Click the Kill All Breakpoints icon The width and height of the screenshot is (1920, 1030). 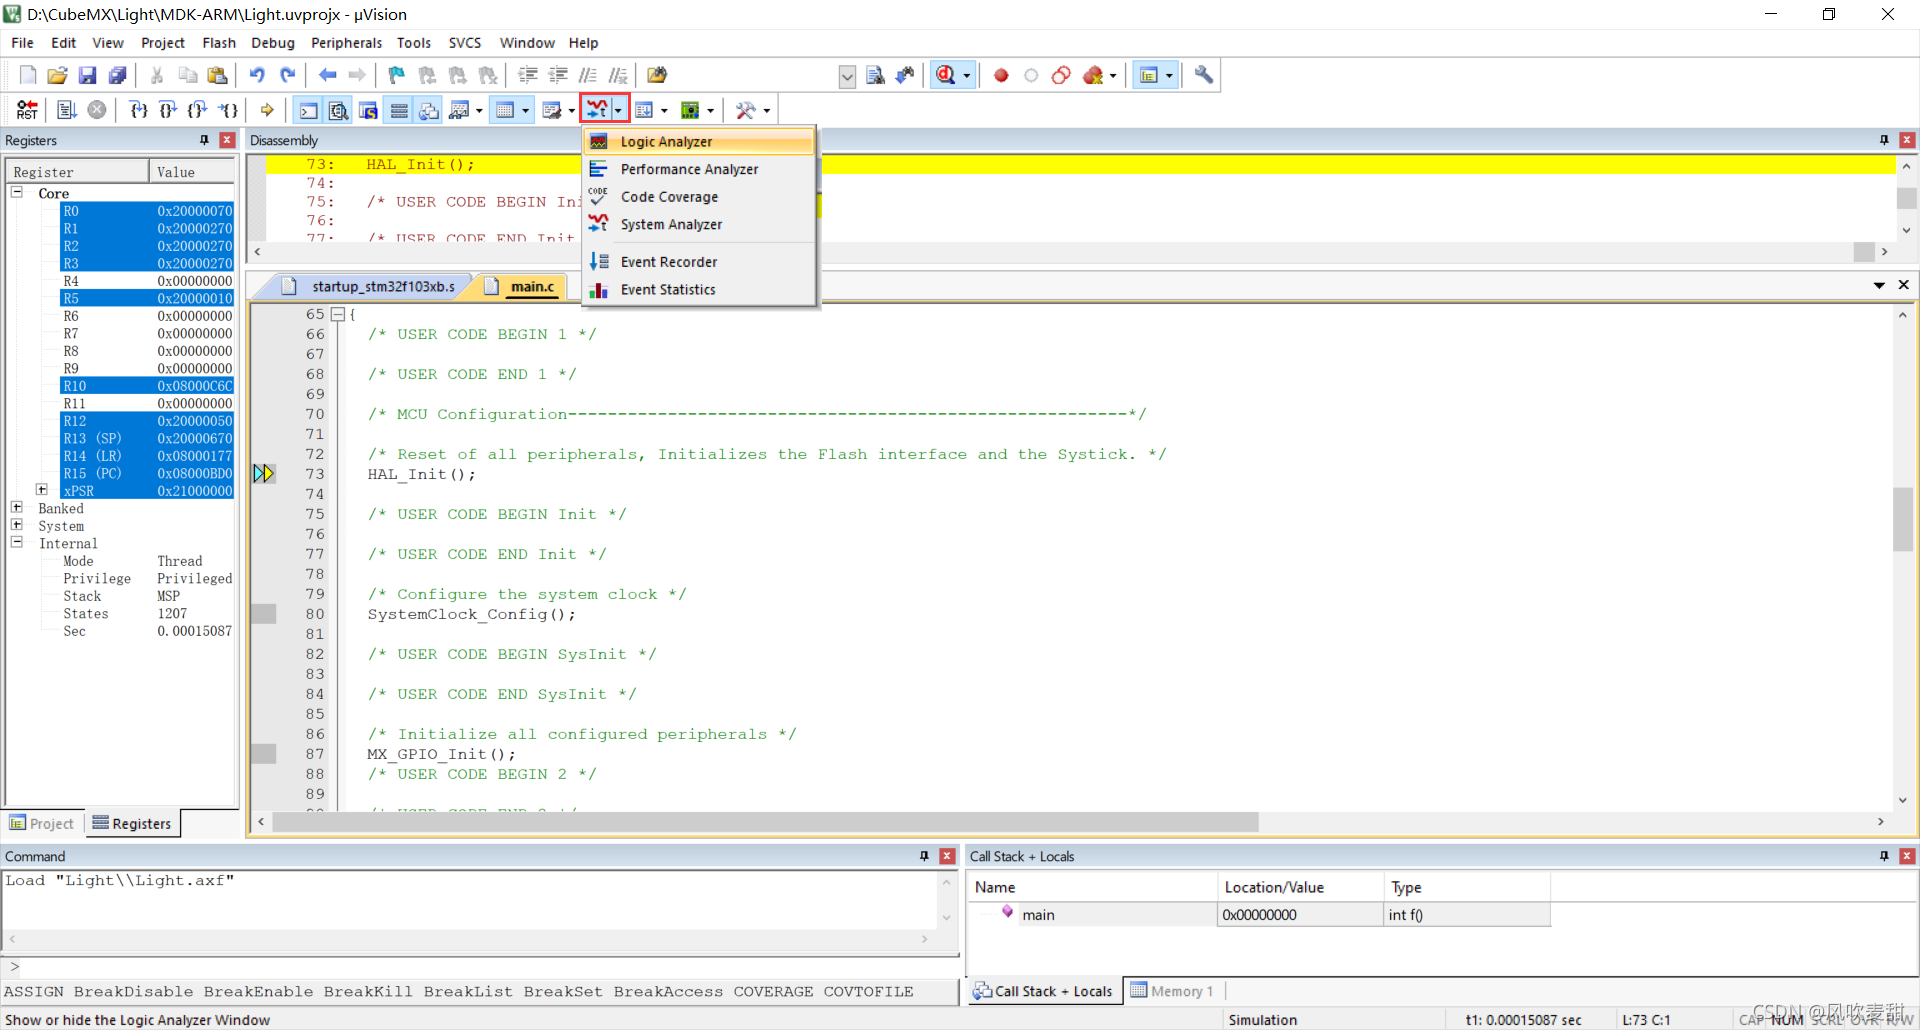click(x=1093, y=75)
